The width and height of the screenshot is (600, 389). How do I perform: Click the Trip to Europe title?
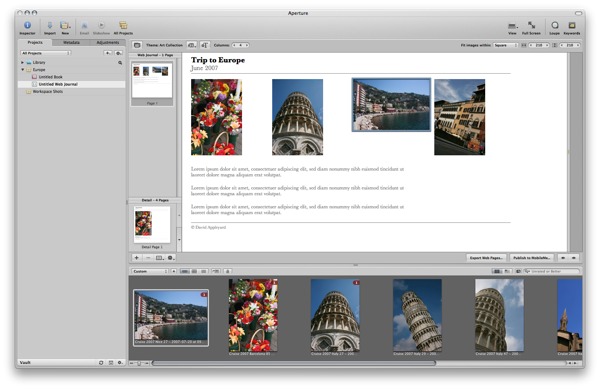218,60
